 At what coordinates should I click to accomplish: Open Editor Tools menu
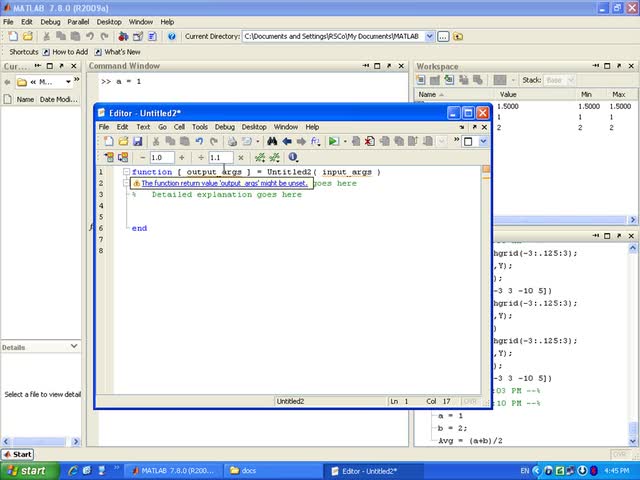[200, 127]
